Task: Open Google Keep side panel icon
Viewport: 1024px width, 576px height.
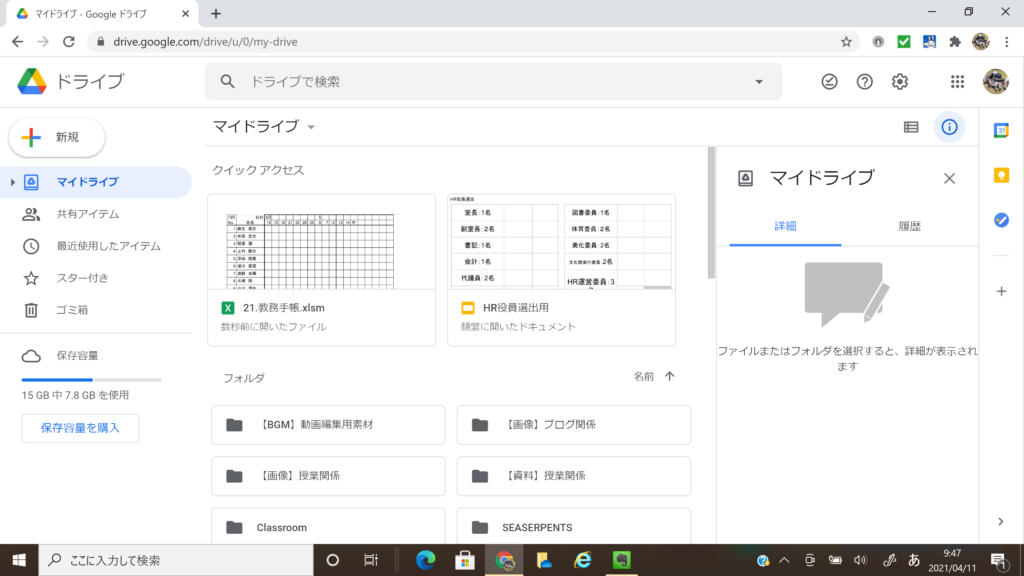Action: [1001, 175]
